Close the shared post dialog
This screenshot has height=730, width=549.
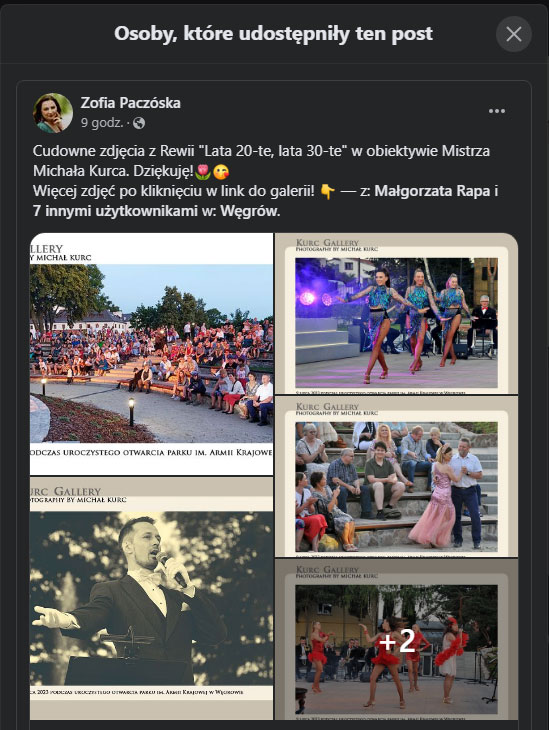click(x=514, y=34)
